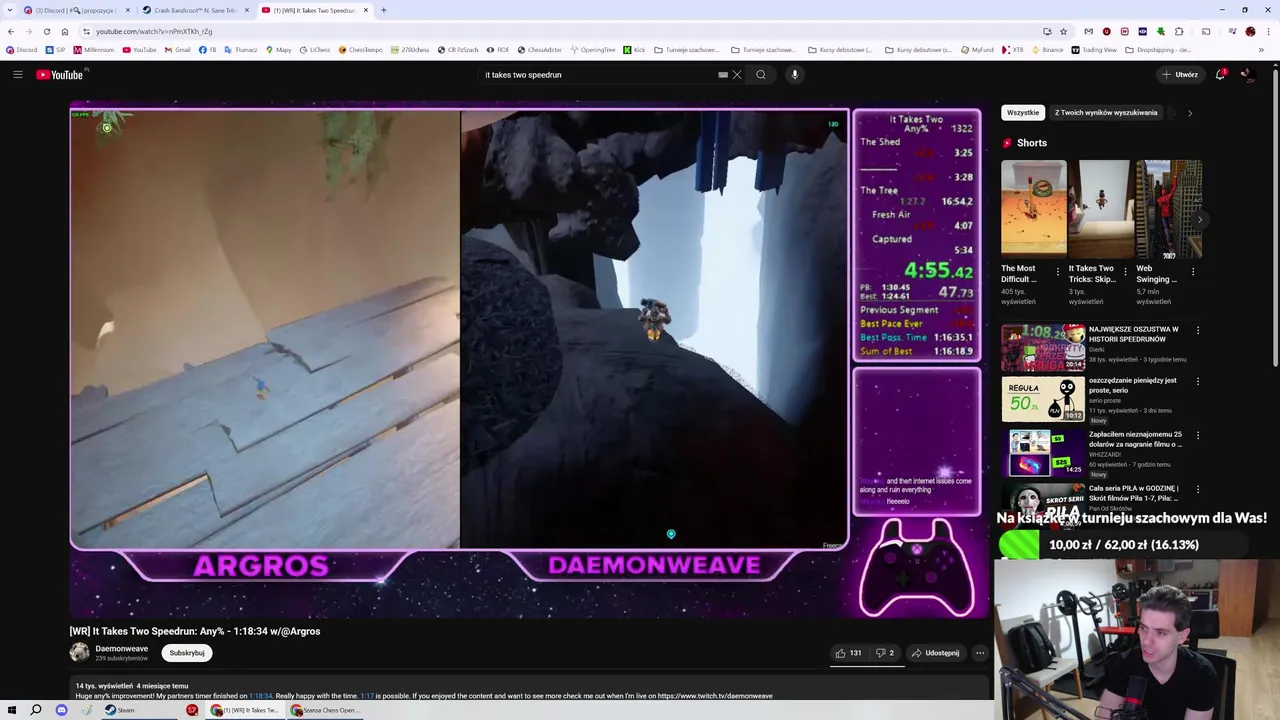Share the video via Udostępnij
The image size is (1280, 720).
(936, 653)
